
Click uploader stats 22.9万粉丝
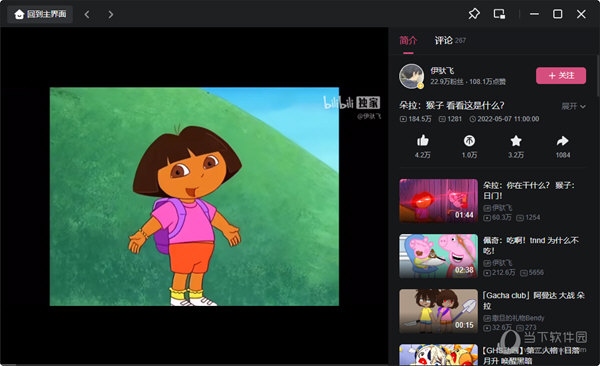[x=447, y=82]
